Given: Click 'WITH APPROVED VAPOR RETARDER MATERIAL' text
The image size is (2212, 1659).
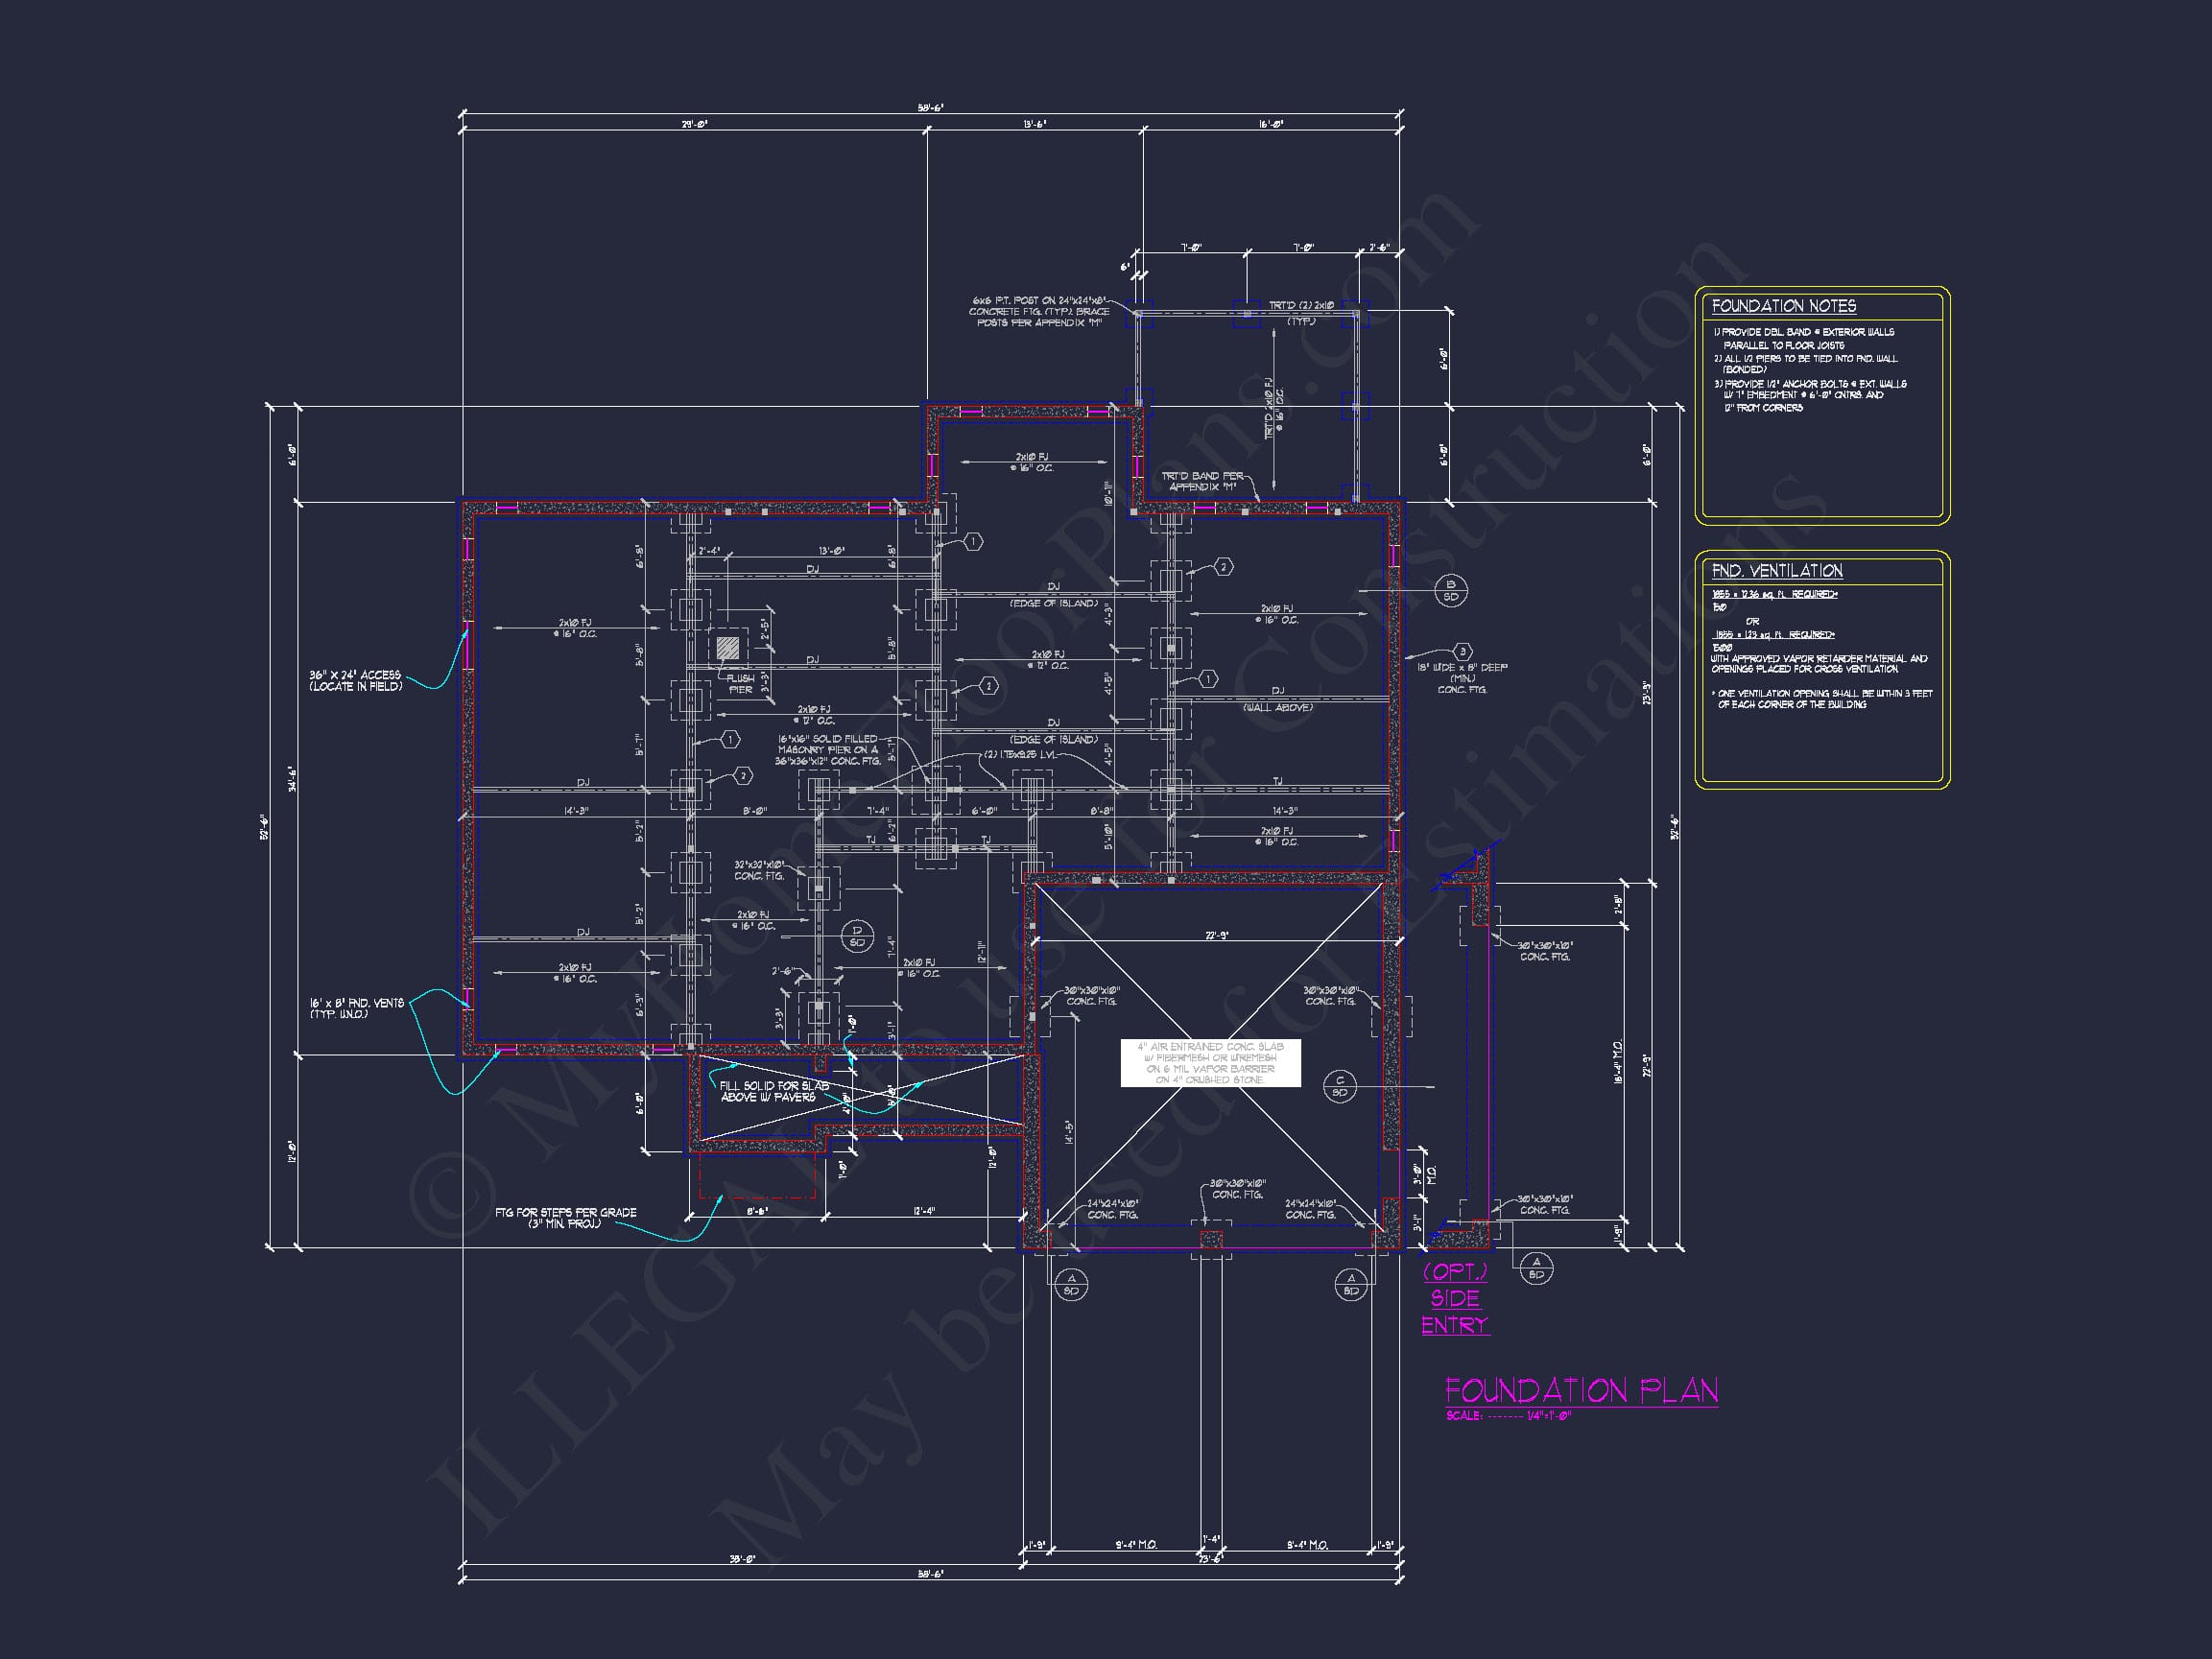Looking at the screenshot, I should tap(1819, 664).
